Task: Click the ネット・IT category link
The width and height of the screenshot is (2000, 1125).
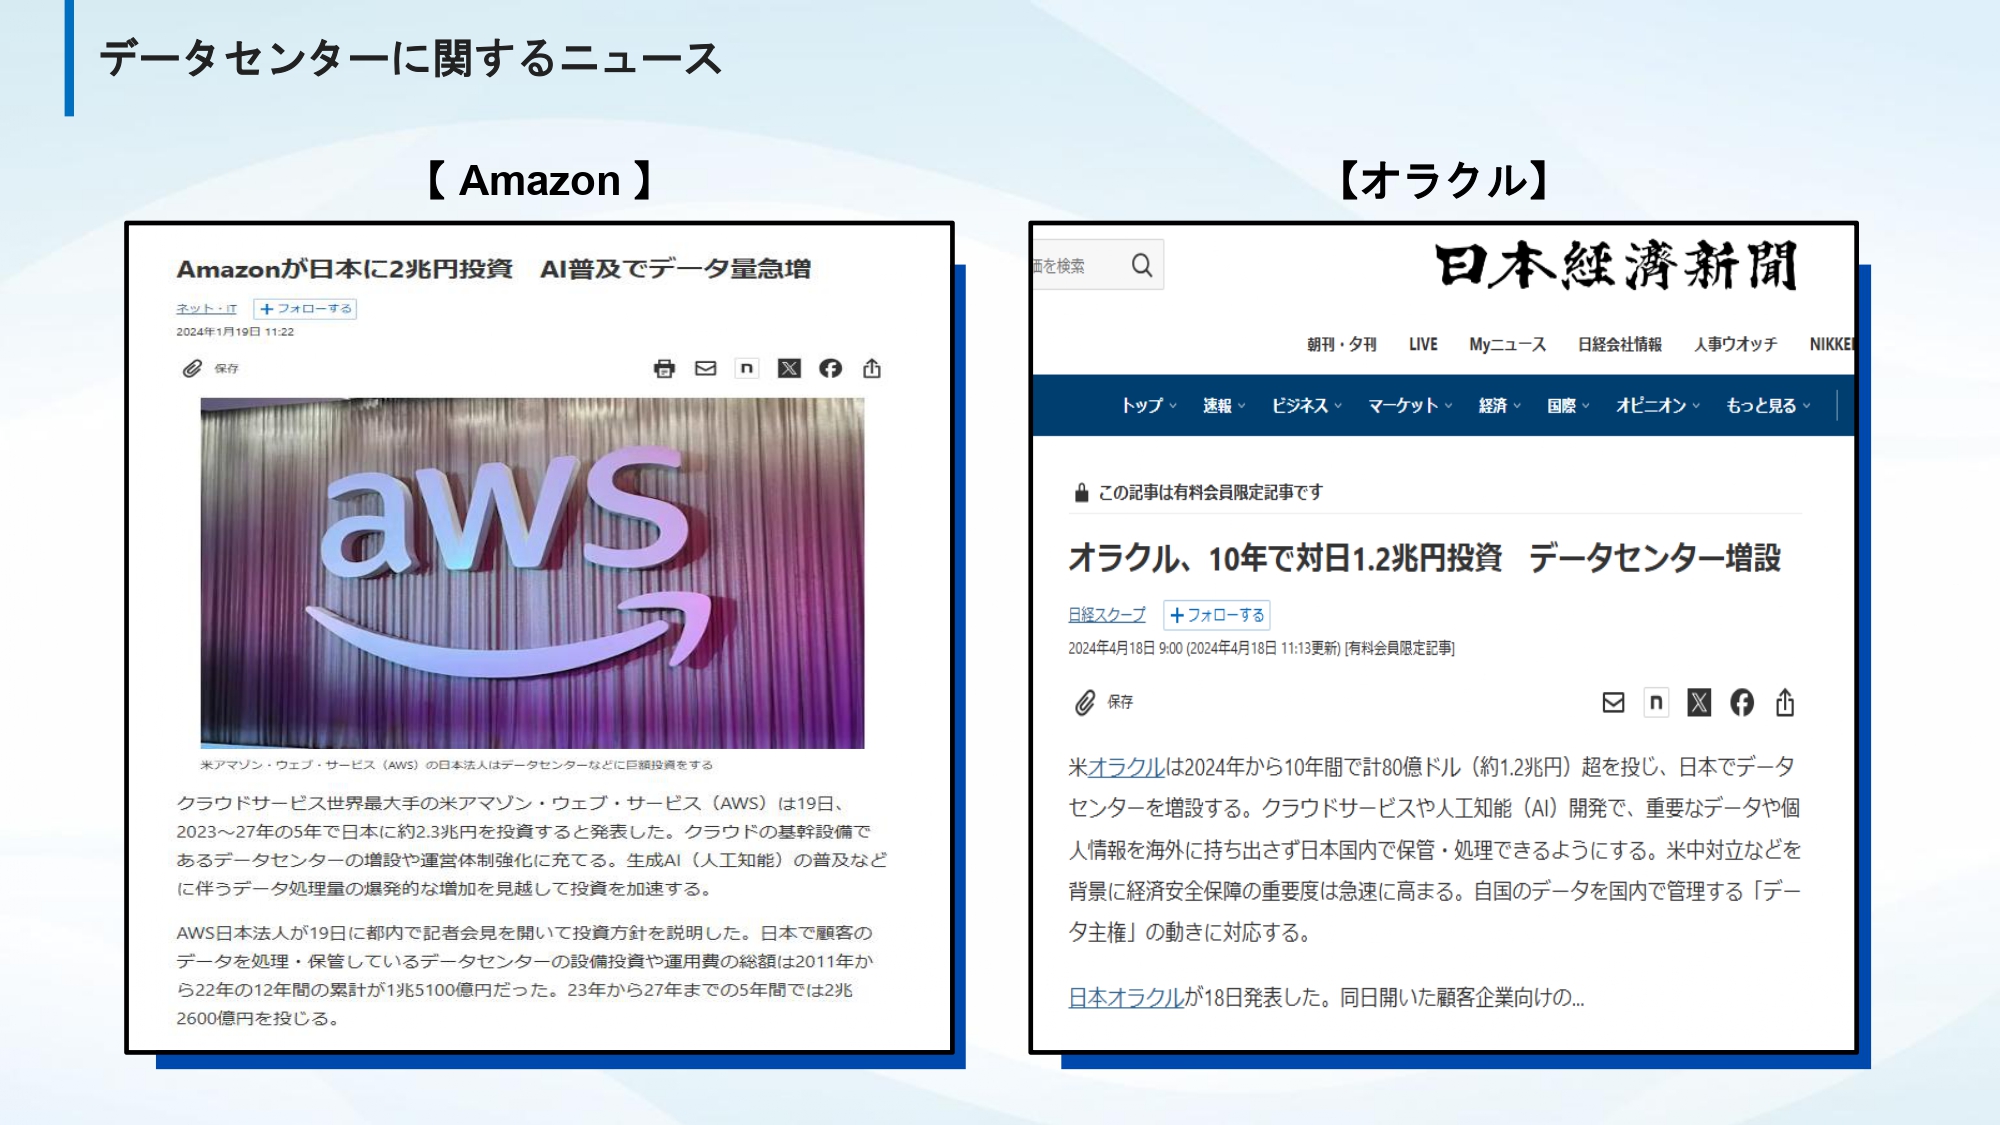Action: click(x=206, y=309)
